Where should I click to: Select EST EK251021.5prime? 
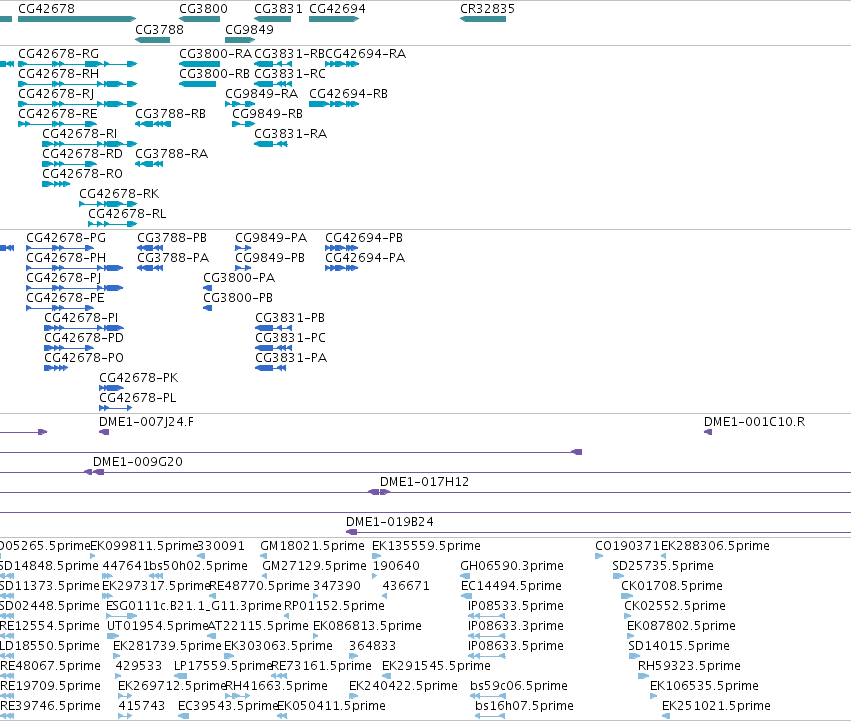click(716, 706)
